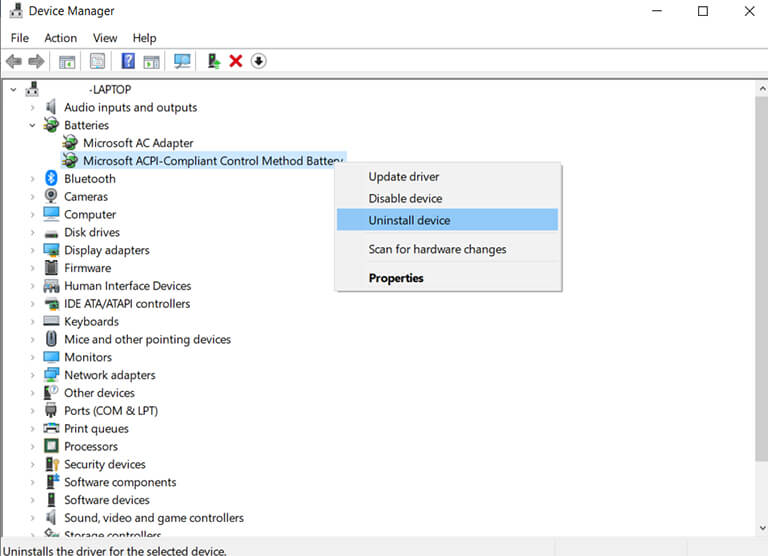Choose Scan for hardware changes entry
This screenshot has width=768, height=556.
click(447, 249)
